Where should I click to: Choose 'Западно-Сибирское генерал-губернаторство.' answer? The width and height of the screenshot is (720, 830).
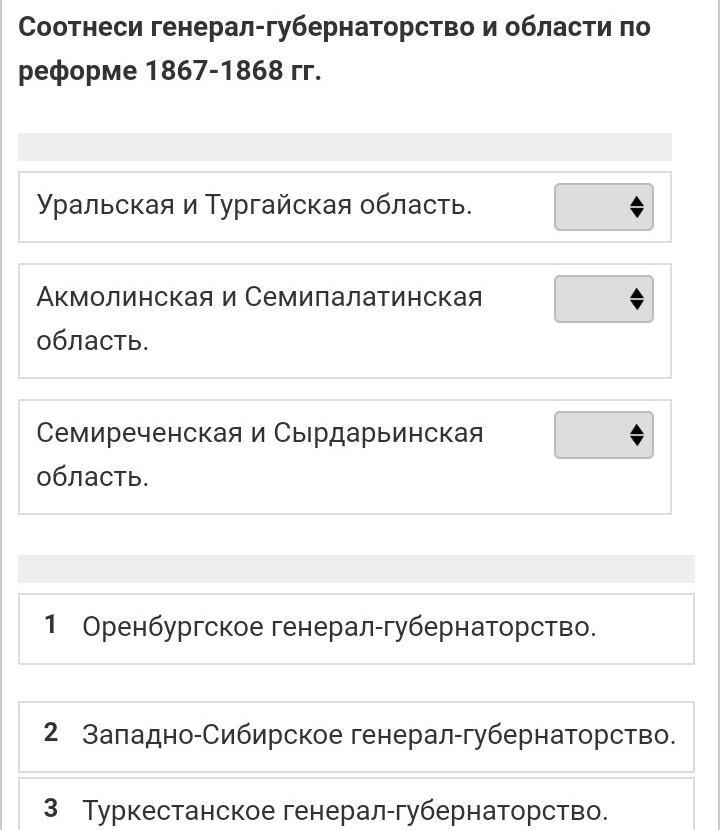coord(379,736)
